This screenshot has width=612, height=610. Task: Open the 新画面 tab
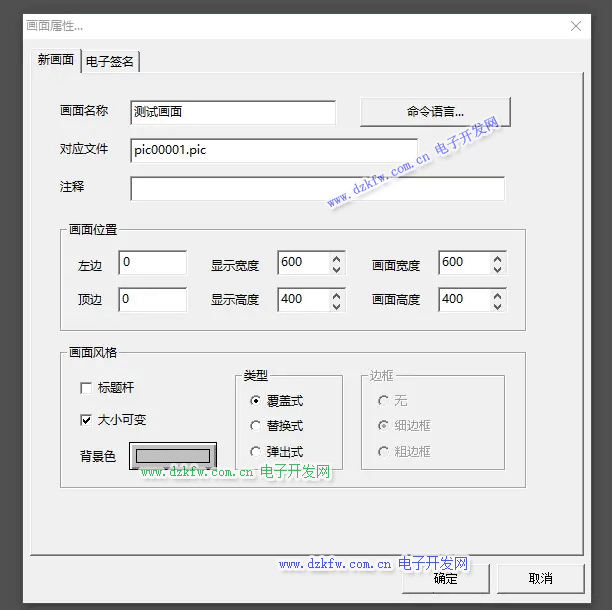pyautogui.click(x=56, y=60)
